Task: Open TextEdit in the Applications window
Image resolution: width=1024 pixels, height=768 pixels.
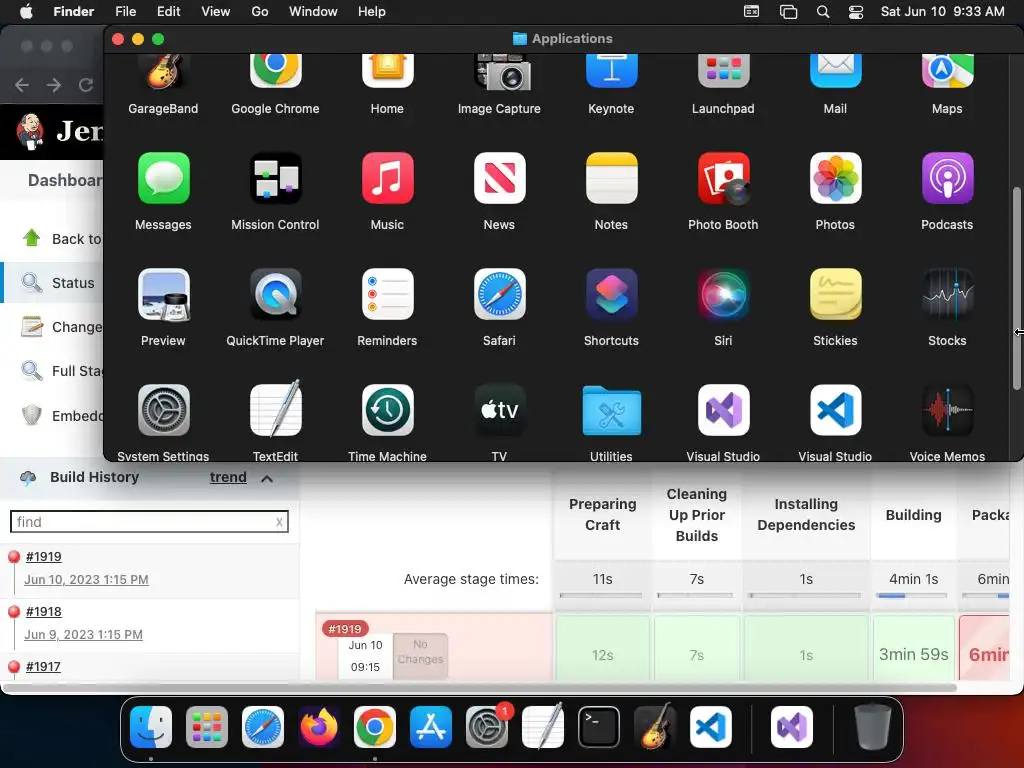Action: (275, 409)
